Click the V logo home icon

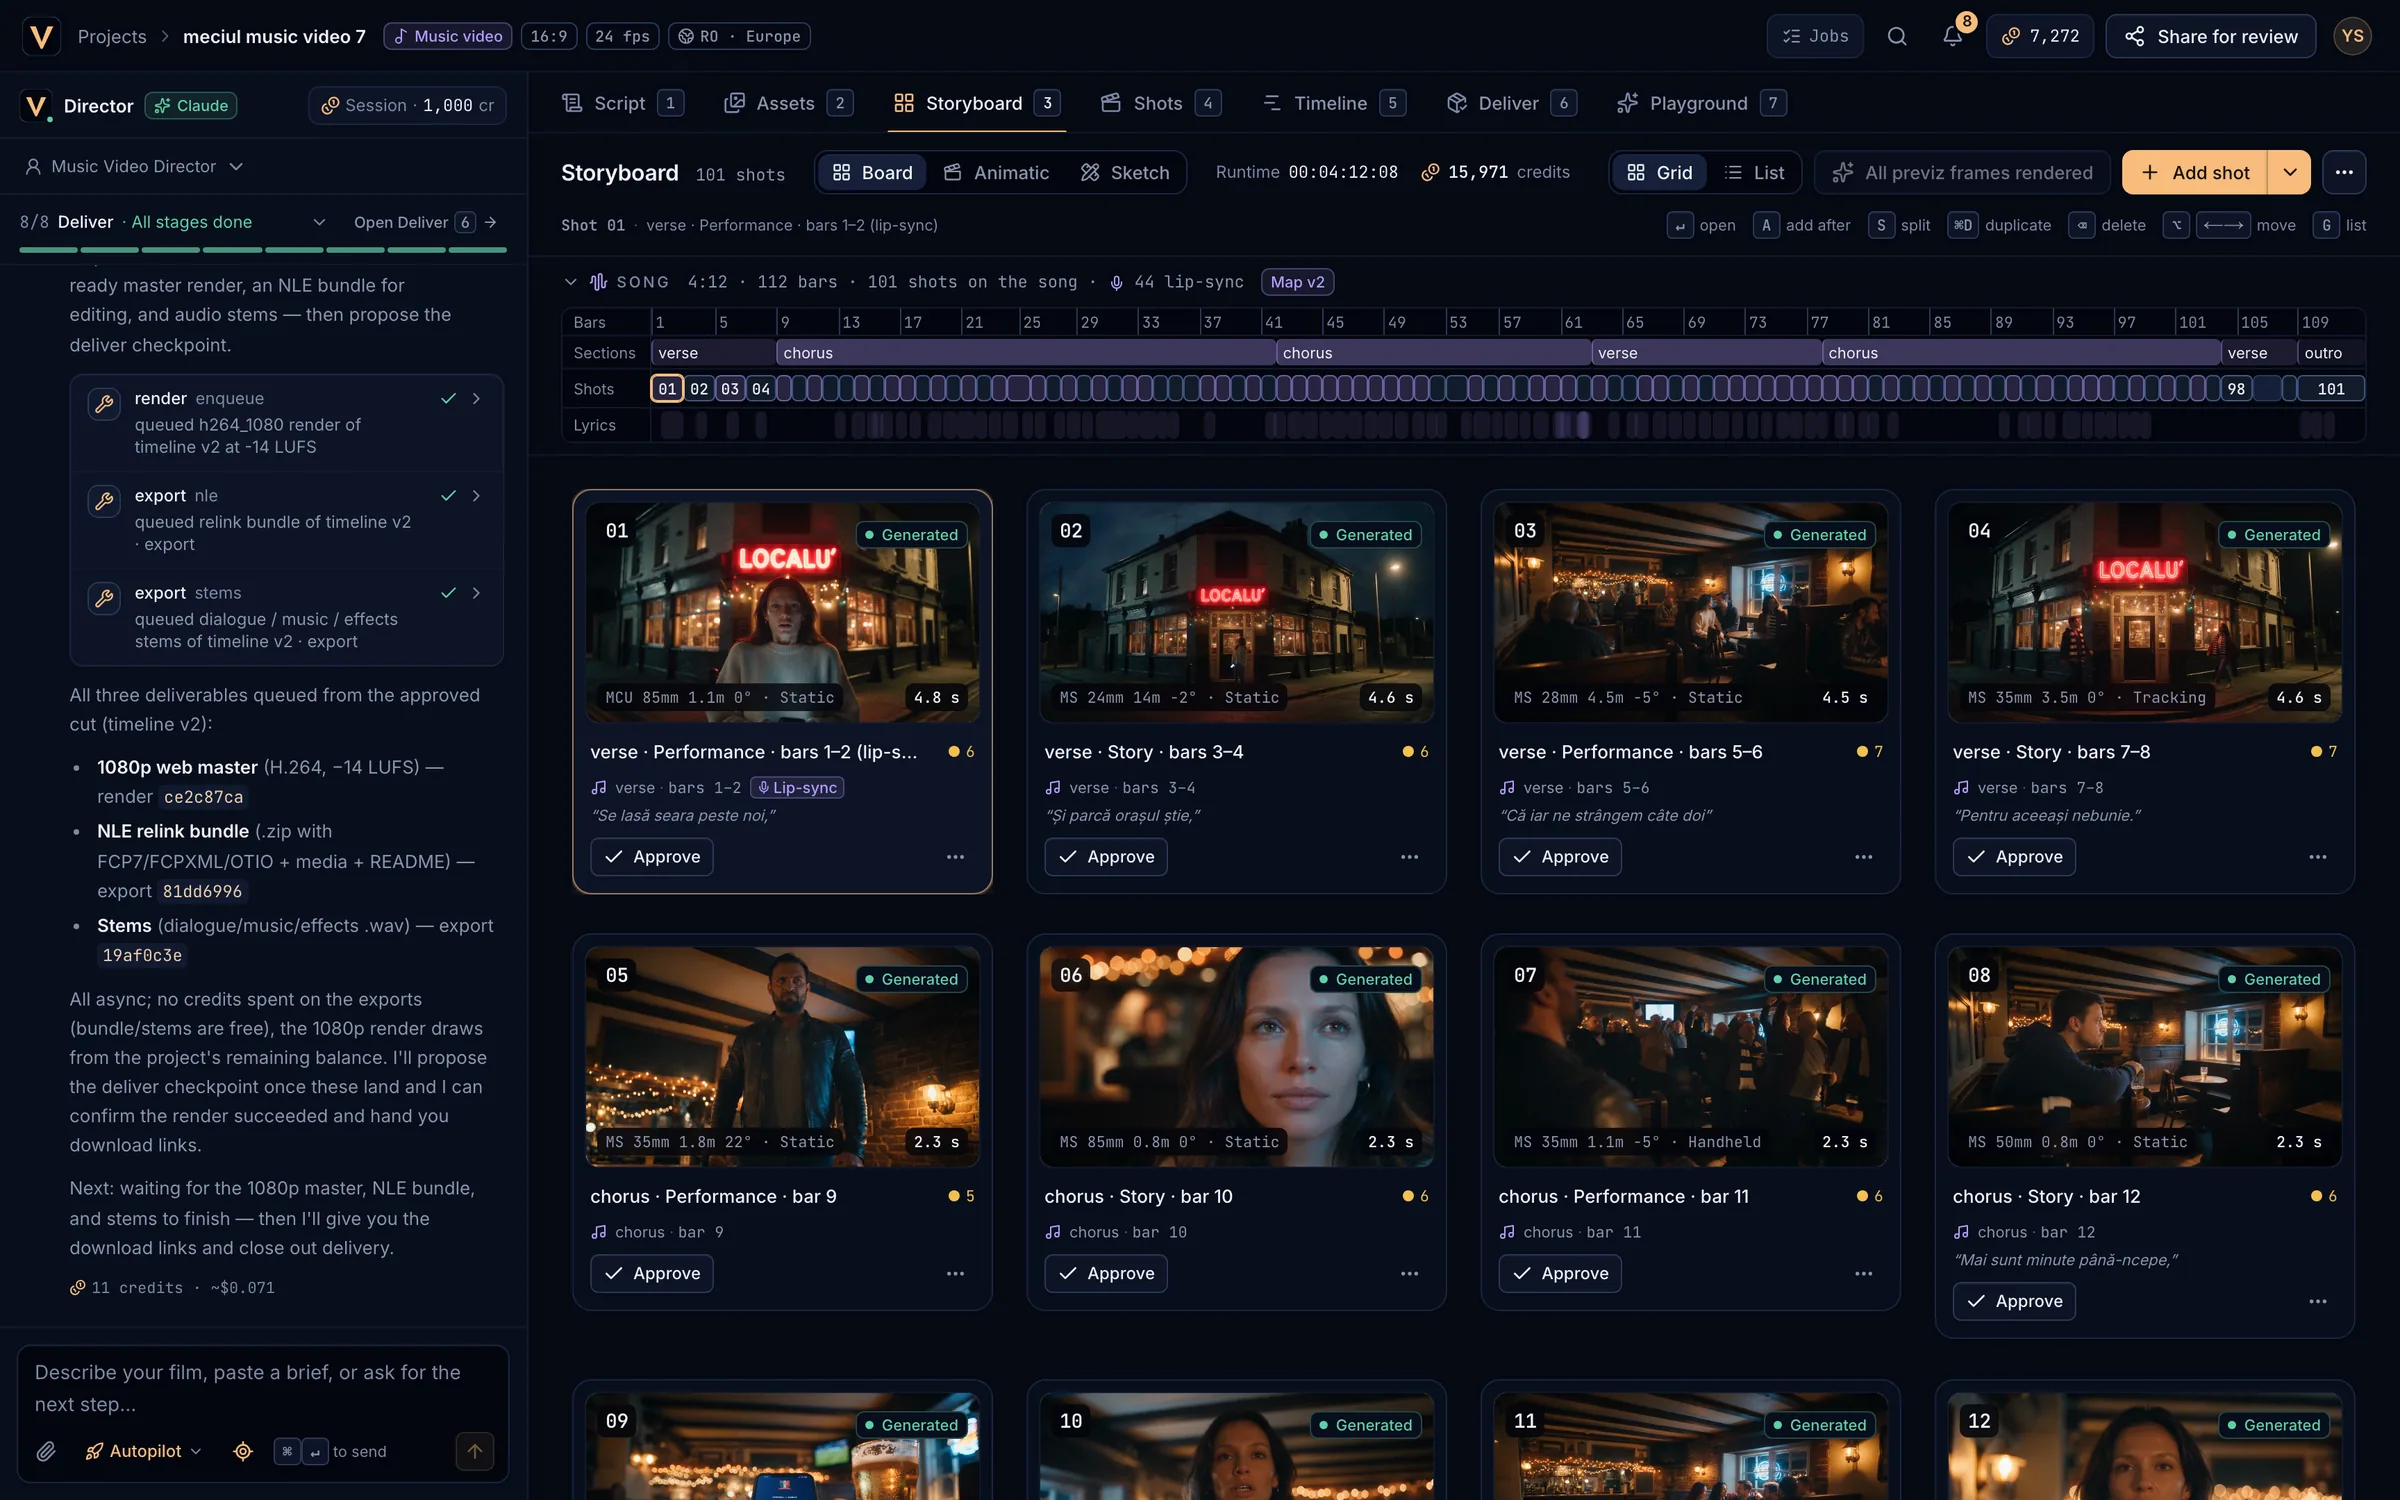pyautogui.click(x=41, y=36)
